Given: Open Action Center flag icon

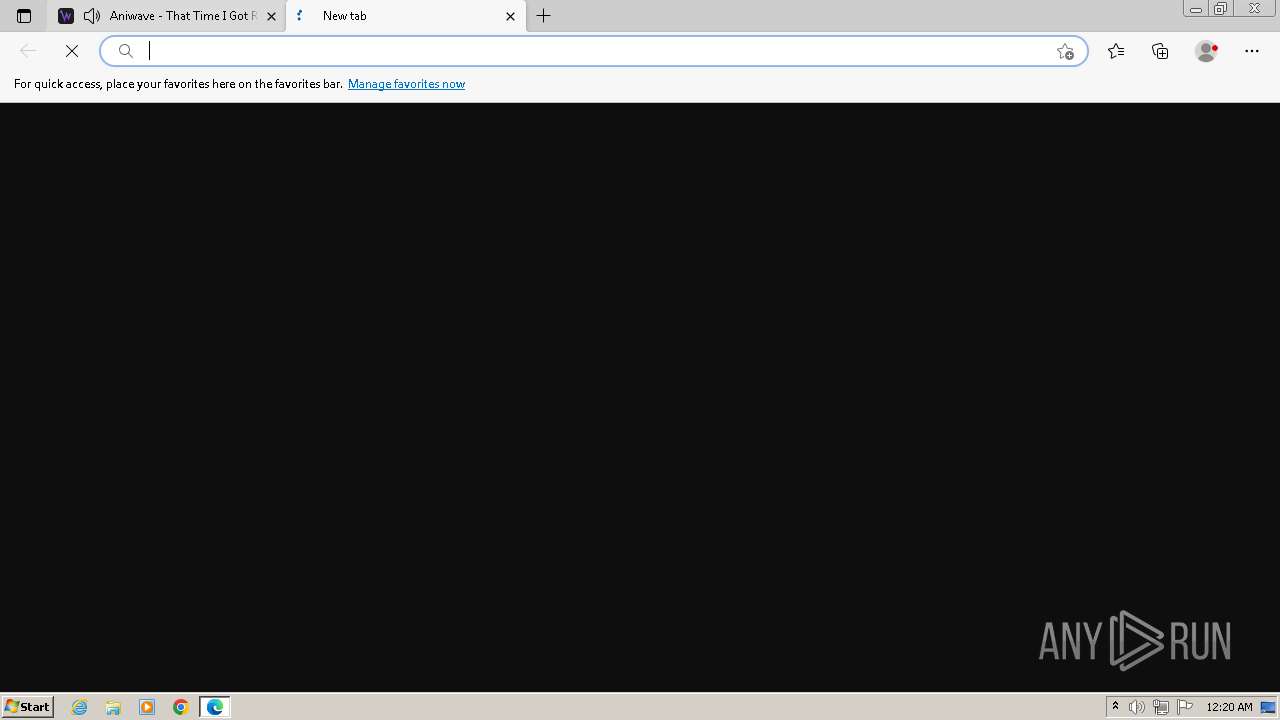Looking at the screenshot, I should (x=1185, y=707).
